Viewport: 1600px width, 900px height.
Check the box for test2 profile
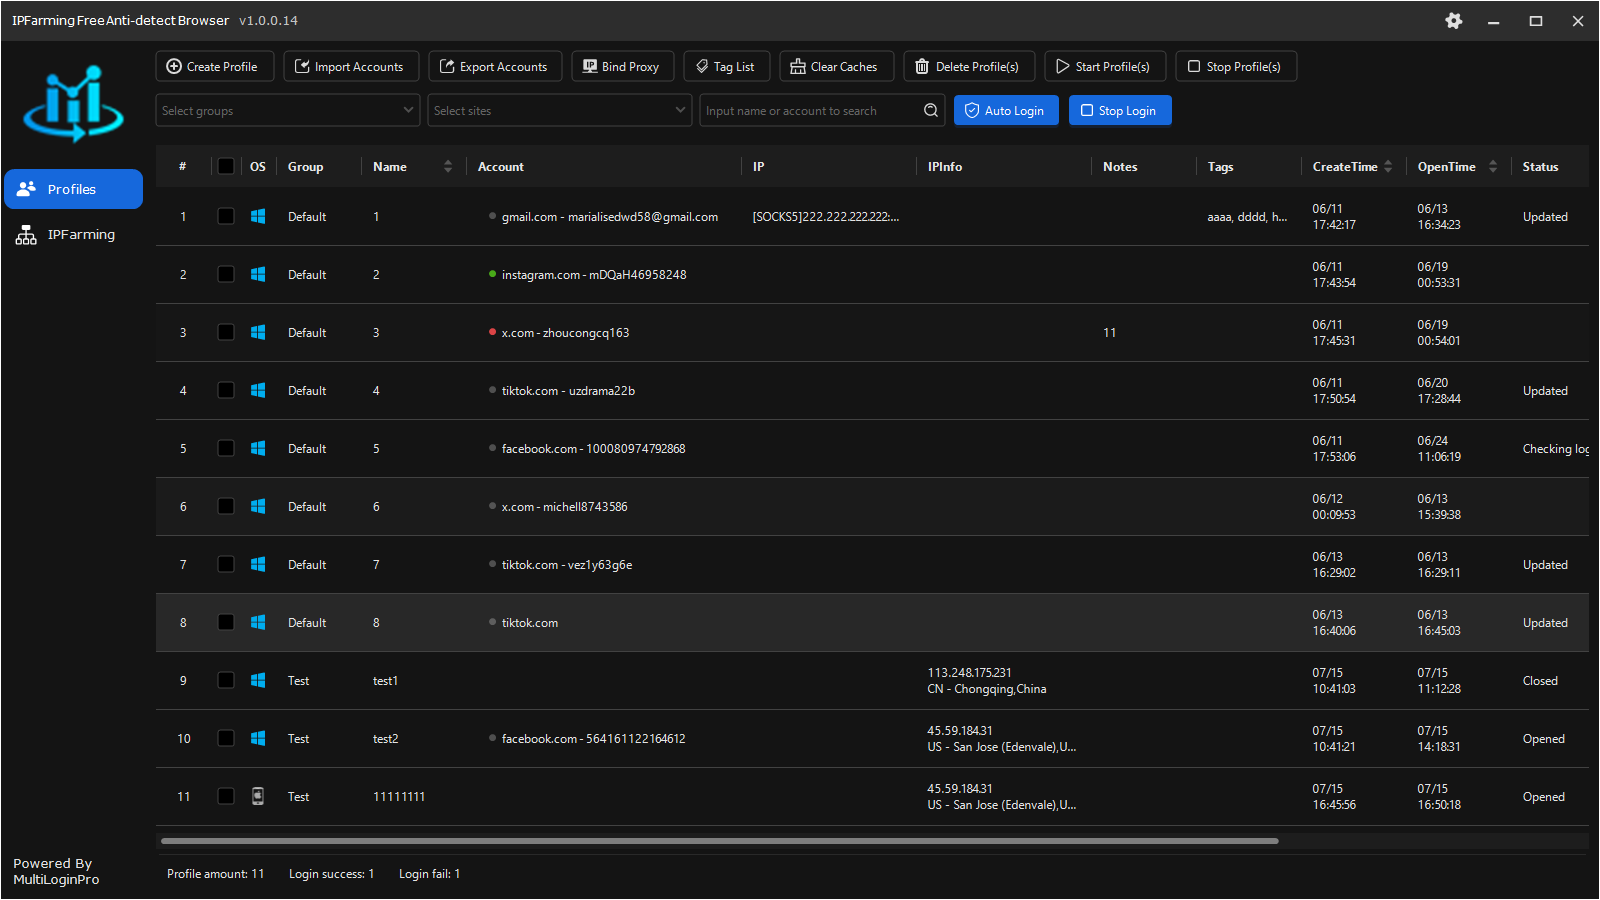coord(226,738)
